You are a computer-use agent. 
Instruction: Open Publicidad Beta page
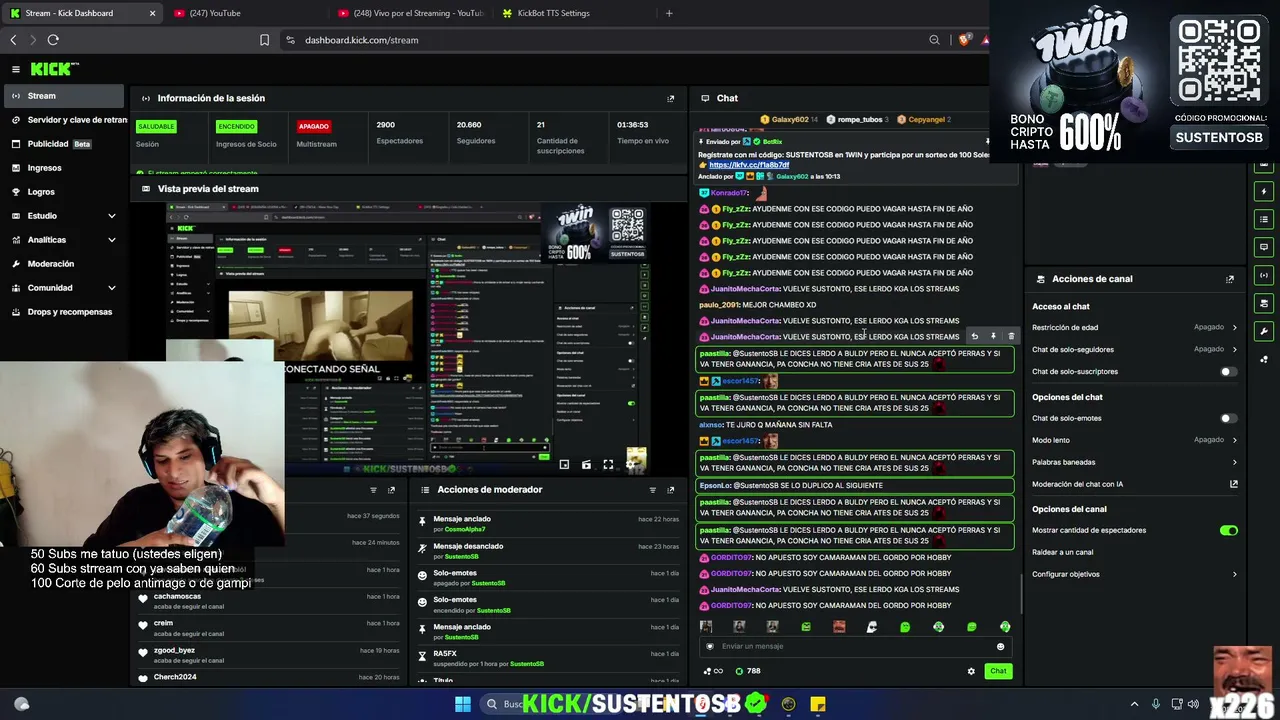coord(64,144)
